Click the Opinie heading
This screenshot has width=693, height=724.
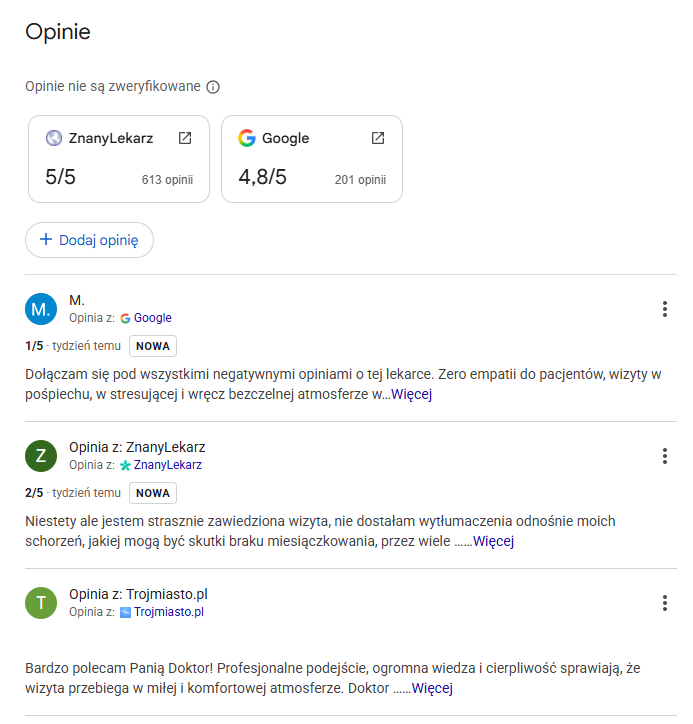58,32
